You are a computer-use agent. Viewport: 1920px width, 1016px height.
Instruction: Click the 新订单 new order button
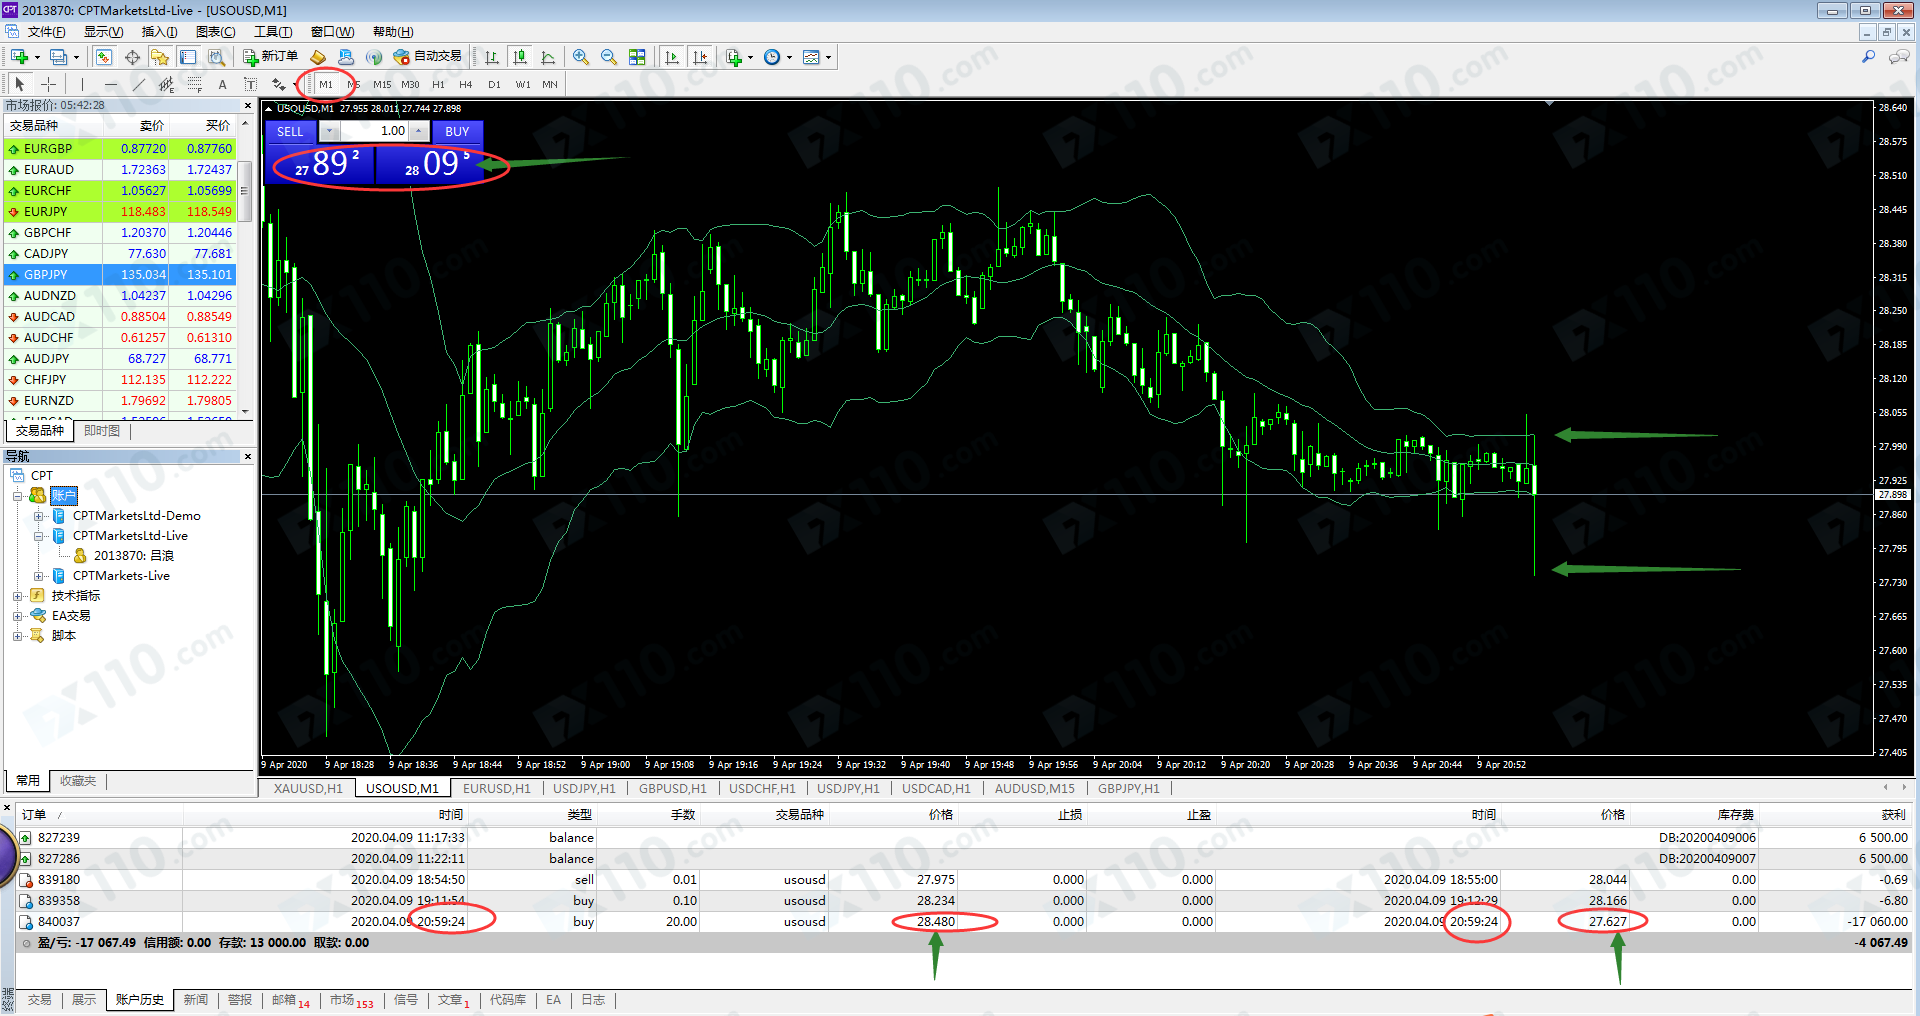(270, 57)
